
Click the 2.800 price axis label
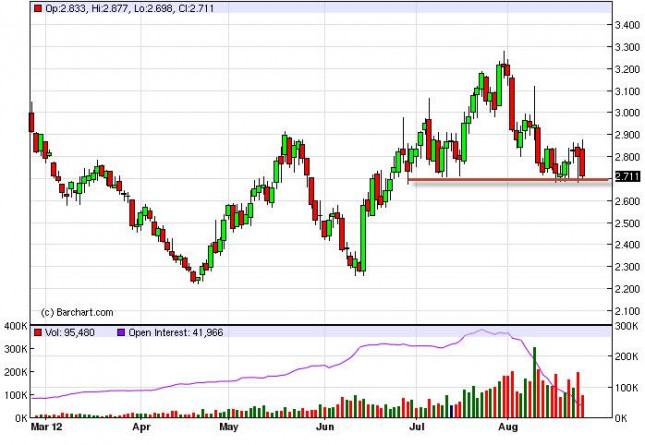[x=627, y=157]
